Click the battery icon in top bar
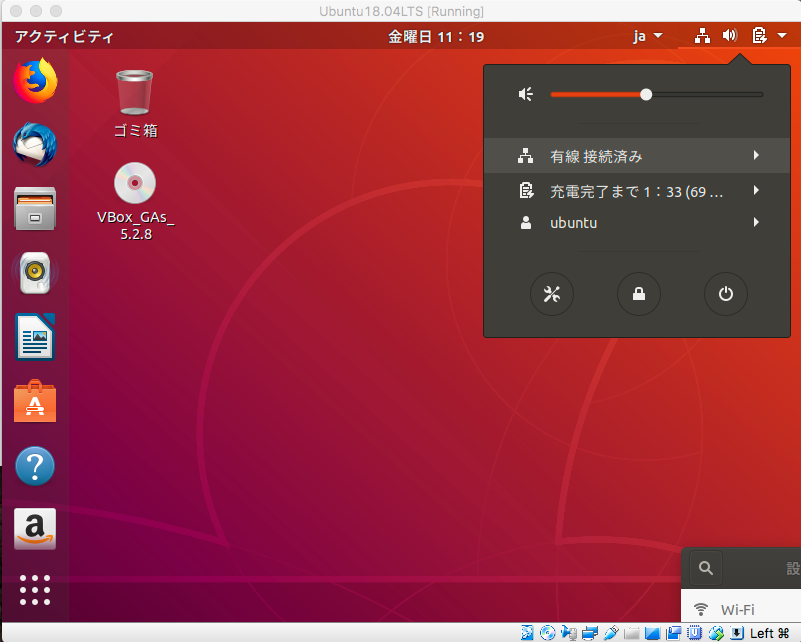801x642 pixels. [759, 35]
